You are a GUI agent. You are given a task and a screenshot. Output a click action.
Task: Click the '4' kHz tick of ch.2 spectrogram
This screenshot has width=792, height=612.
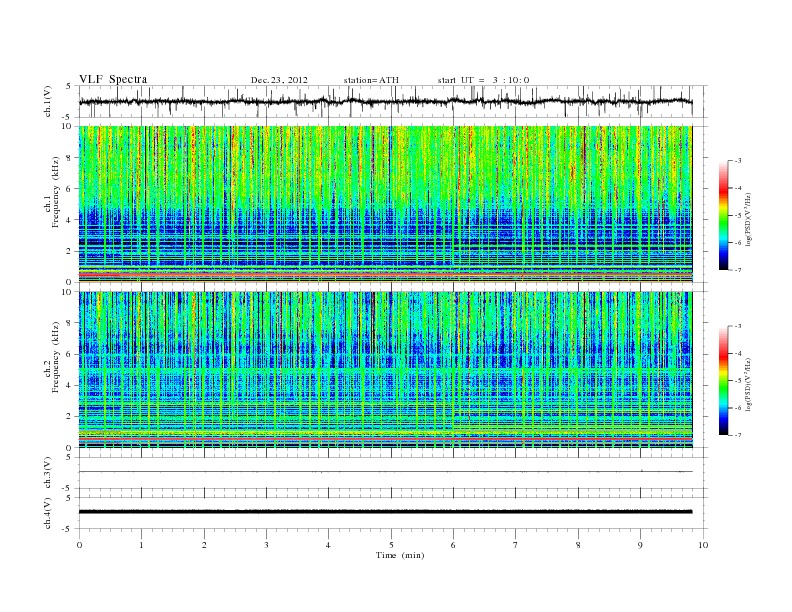(70, 385)
